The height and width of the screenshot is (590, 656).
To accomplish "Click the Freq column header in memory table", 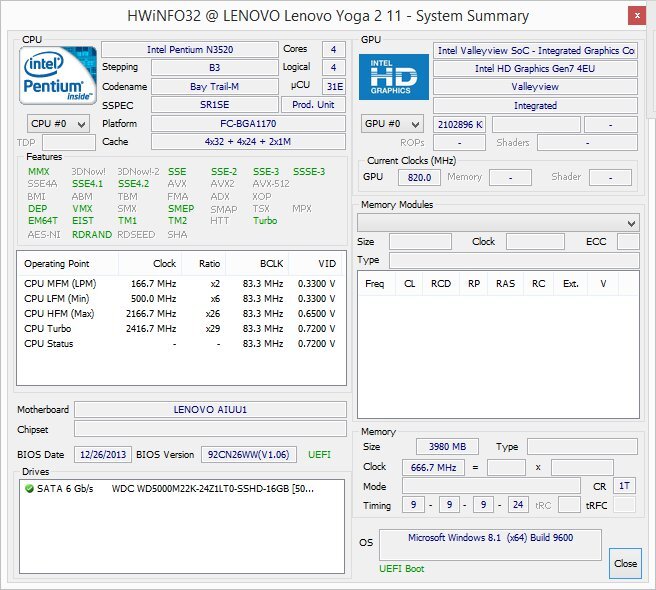I will (x=377, y=284).
